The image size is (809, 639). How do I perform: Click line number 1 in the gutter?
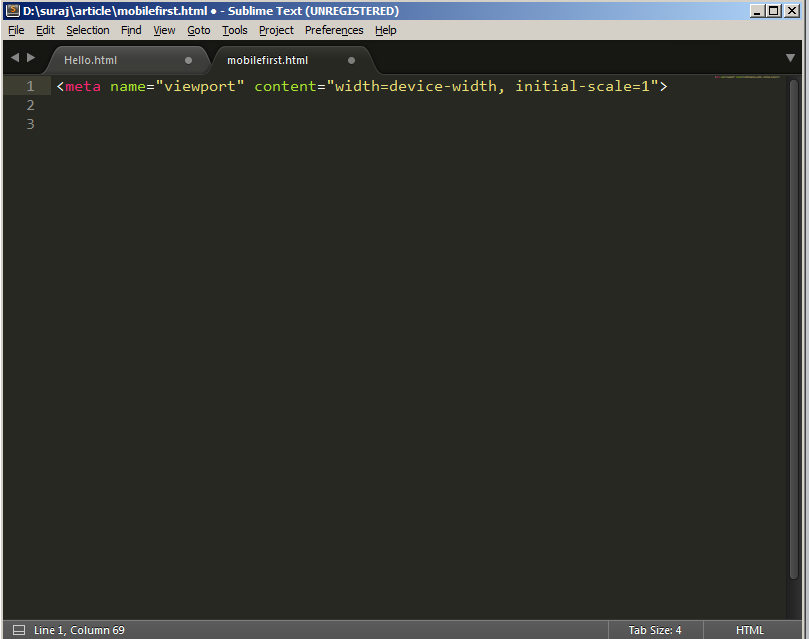pos(30,86)
